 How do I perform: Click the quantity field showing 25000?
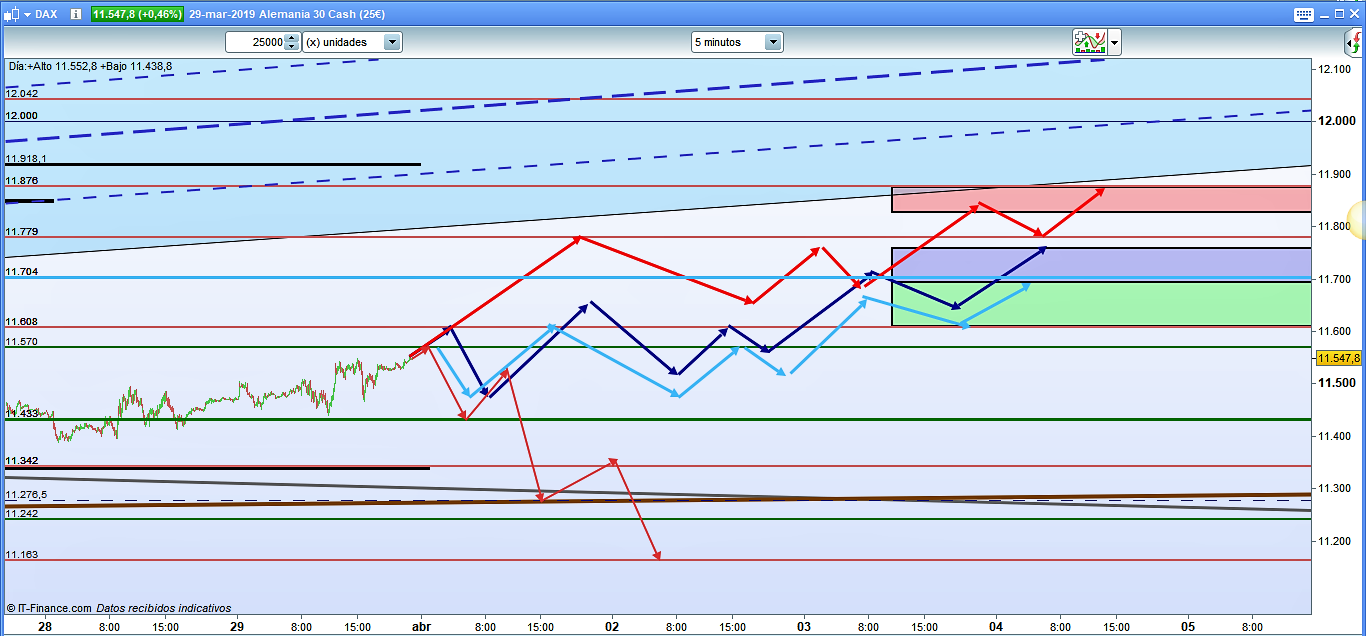[254, 42]
